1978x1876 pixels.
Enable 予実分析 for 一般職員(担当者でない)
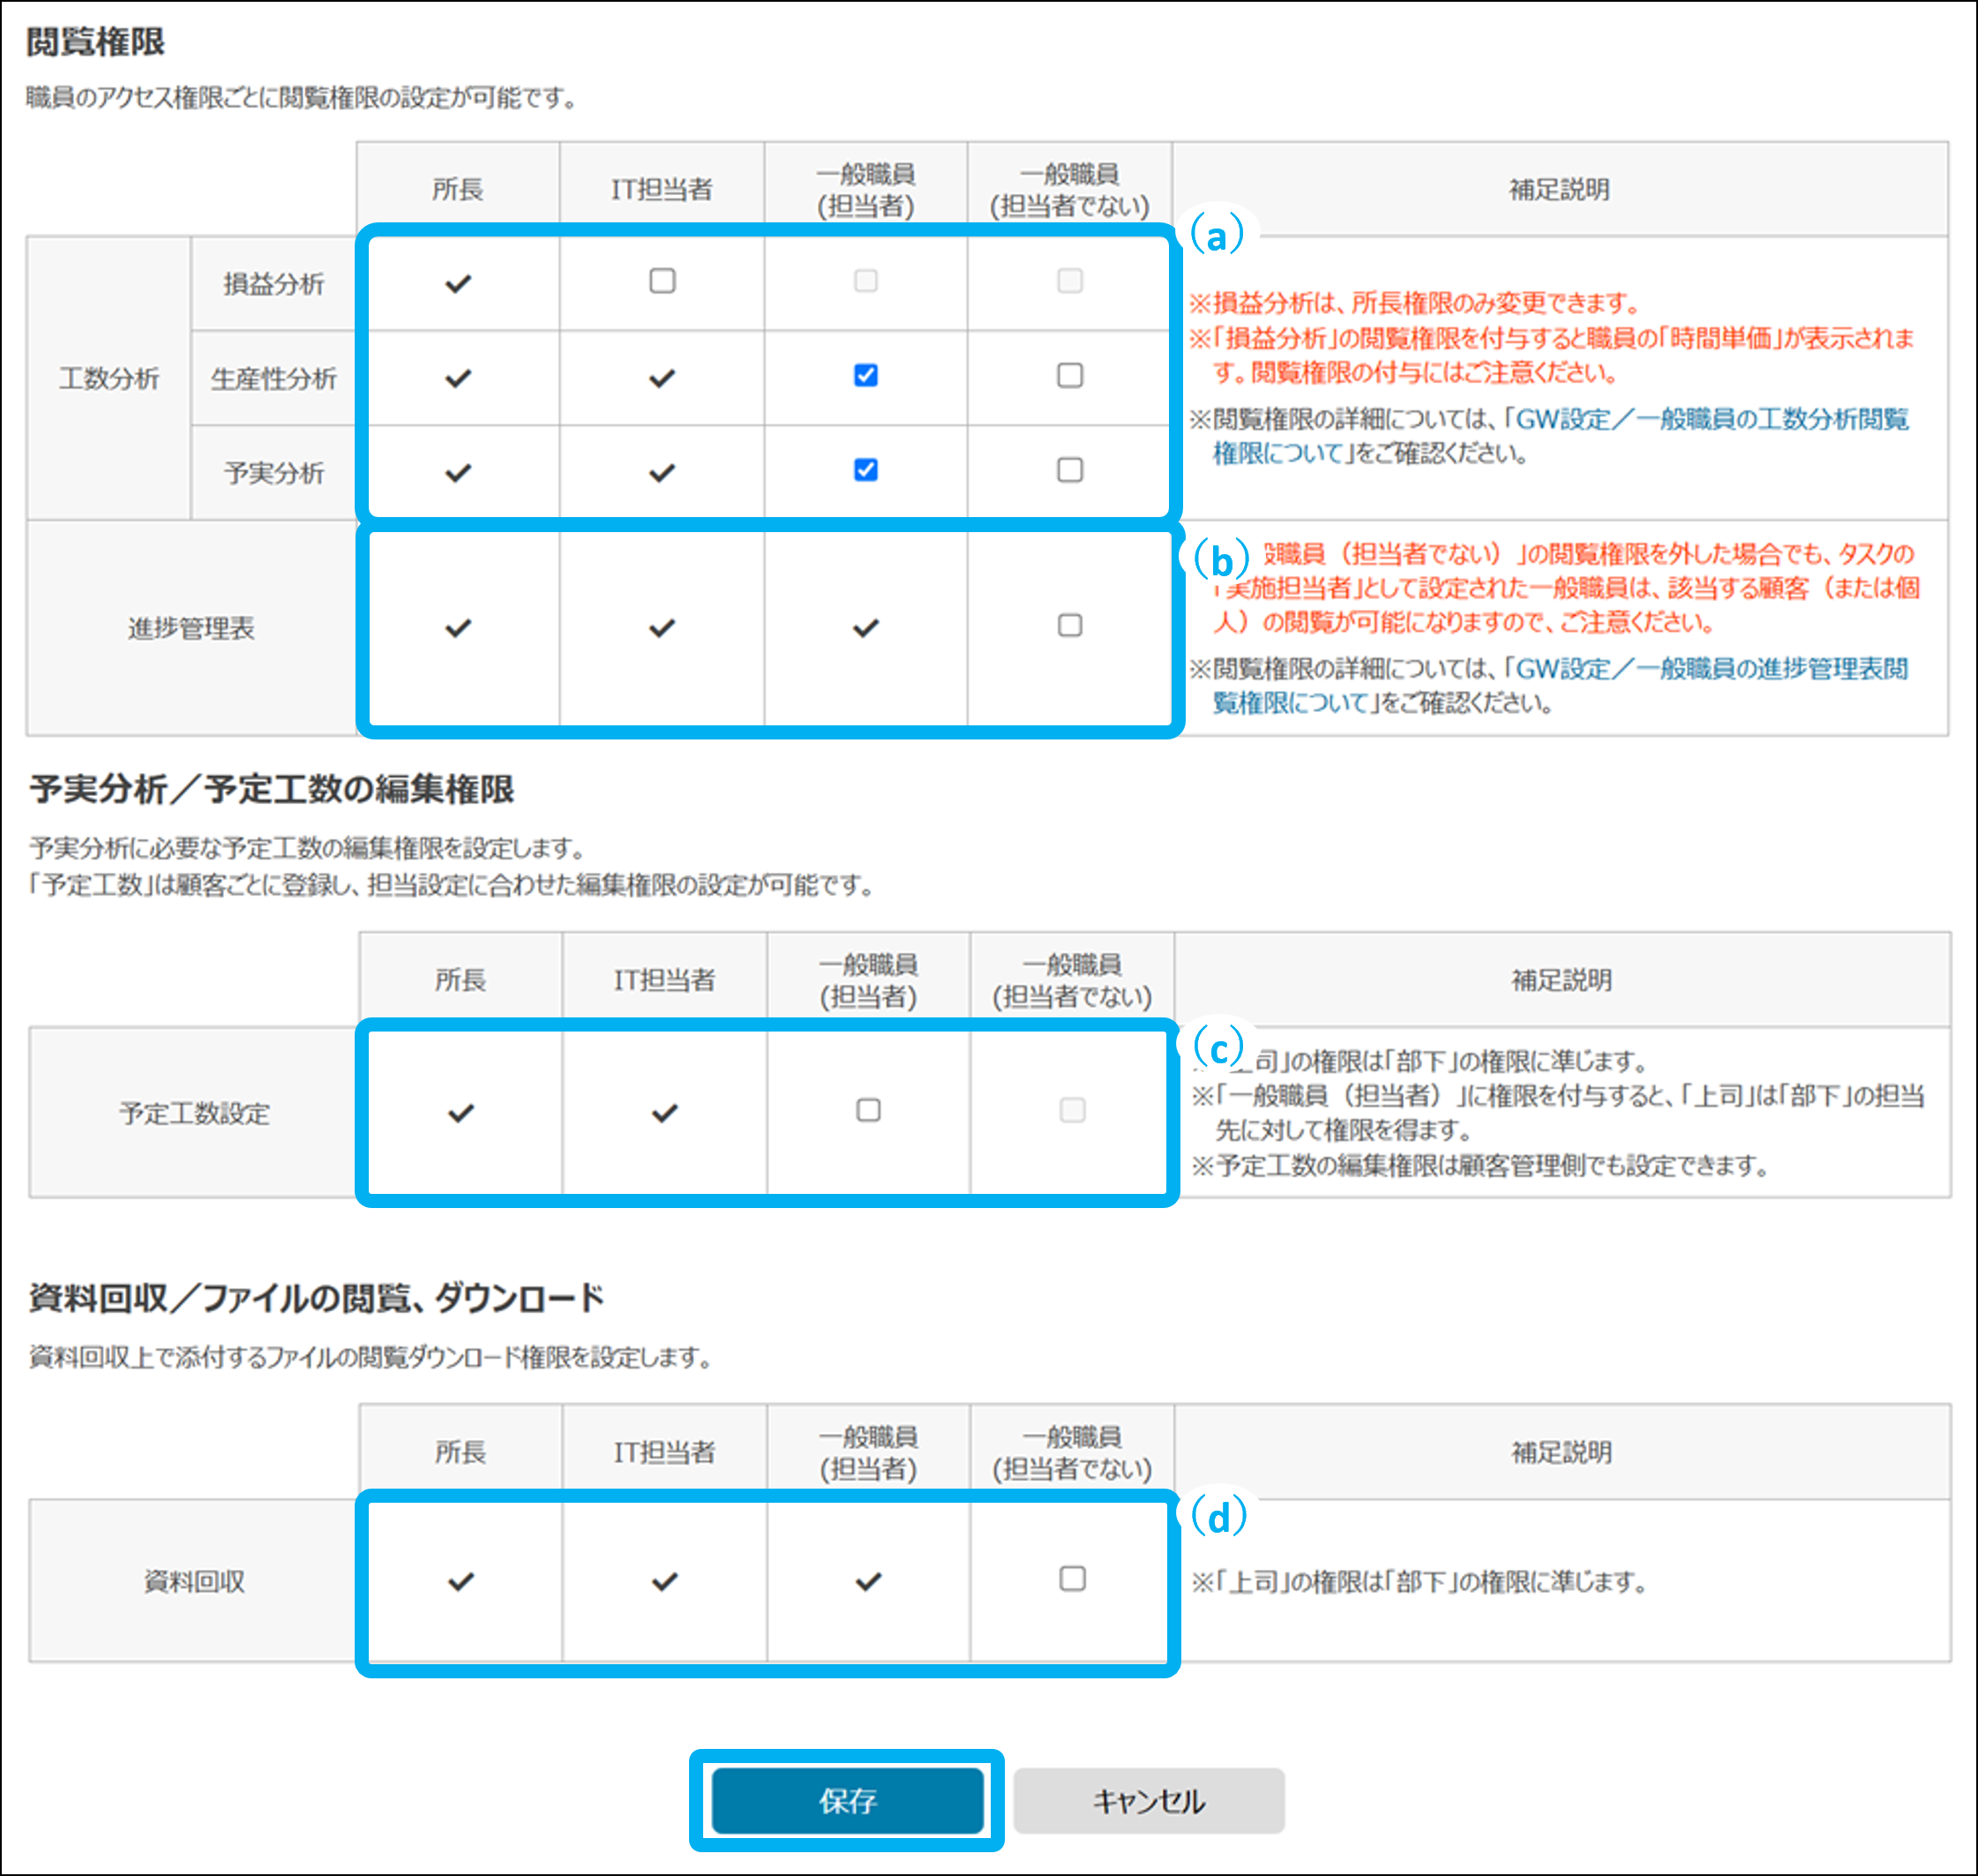point(1070,470)
